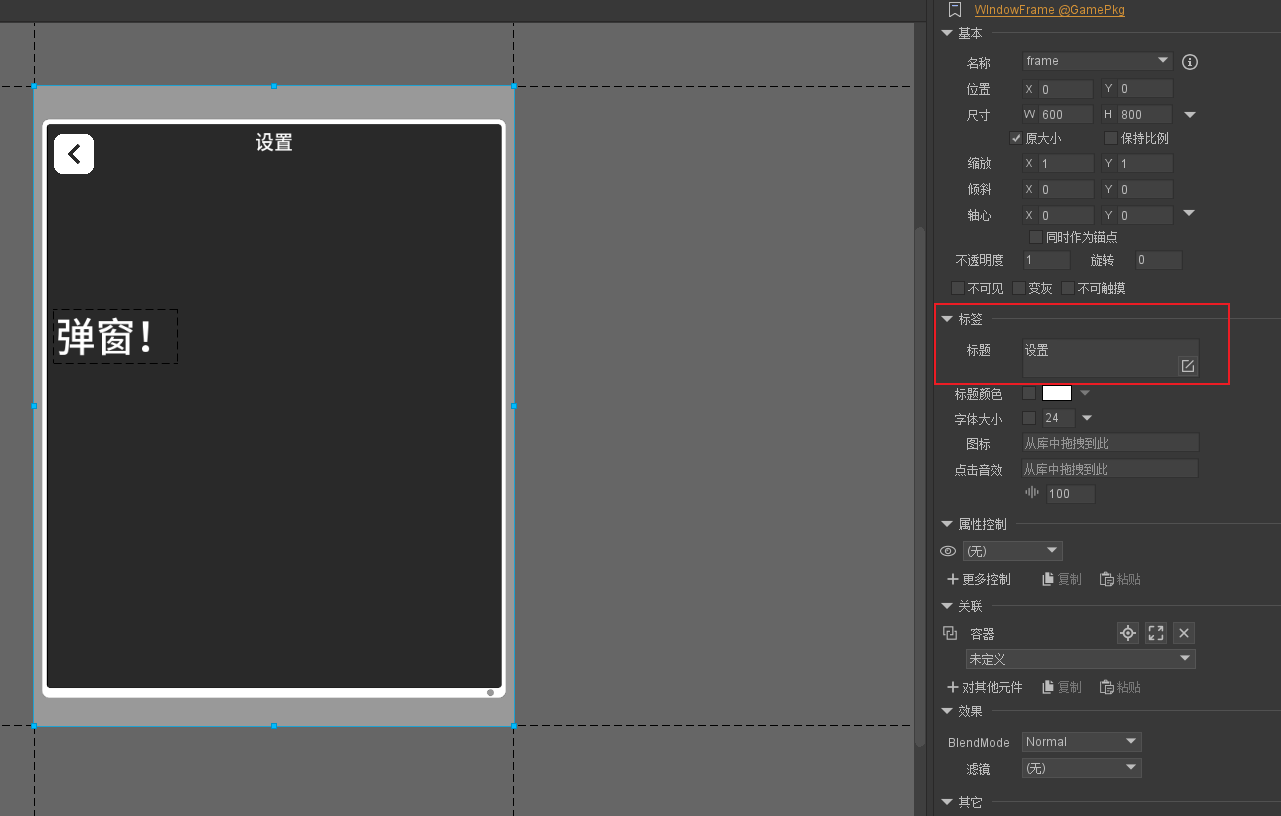Click the 缩放 X input field
1281x816 pixels.
click(1066, 163)
